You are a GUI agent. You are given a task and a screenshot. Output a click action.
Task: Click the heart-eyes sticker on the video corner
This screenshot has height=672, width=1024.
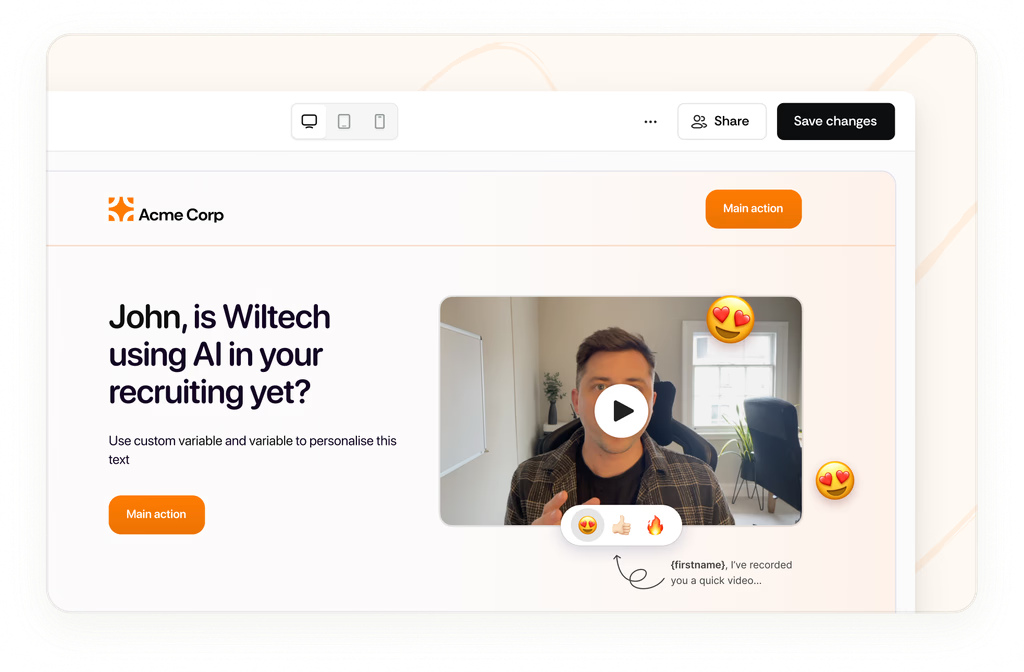(x=730, y=320)
